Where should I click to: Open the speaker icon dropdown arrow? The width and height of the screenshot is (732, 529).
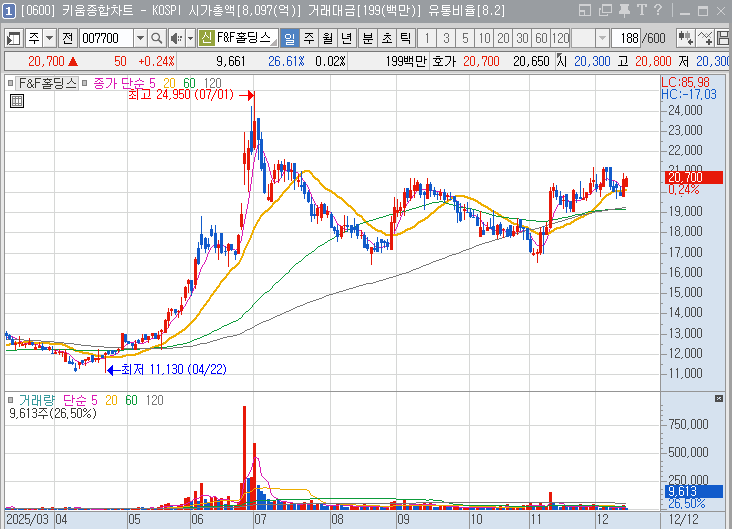pyautogui.click(x=190, y=38)
